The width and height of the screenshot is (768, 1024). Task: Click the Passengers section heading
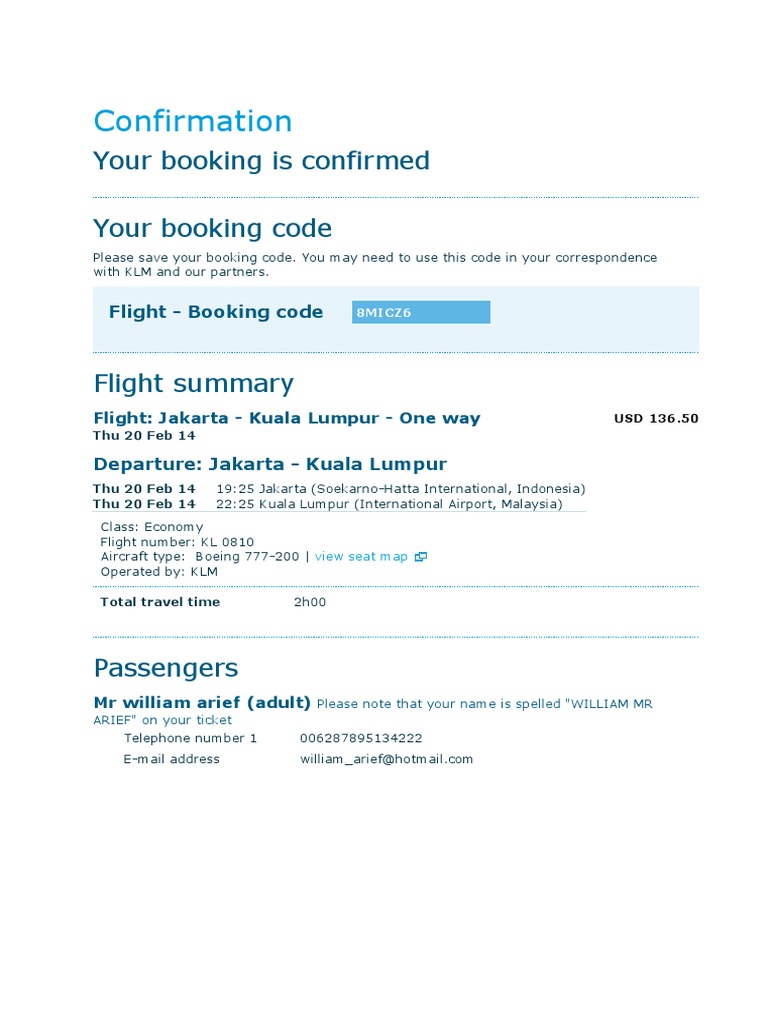(x=165, y=668)
